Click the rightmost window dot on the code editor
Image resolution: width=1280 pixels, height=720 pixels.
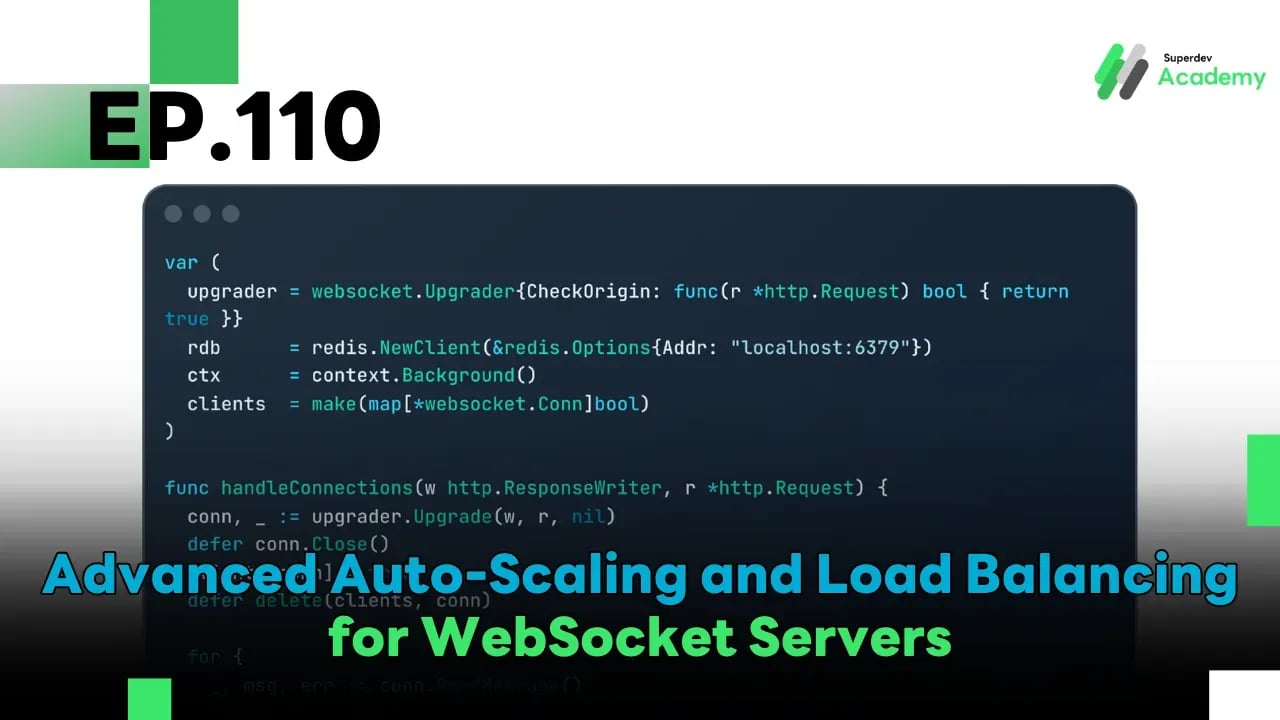(x=230, y=213)
